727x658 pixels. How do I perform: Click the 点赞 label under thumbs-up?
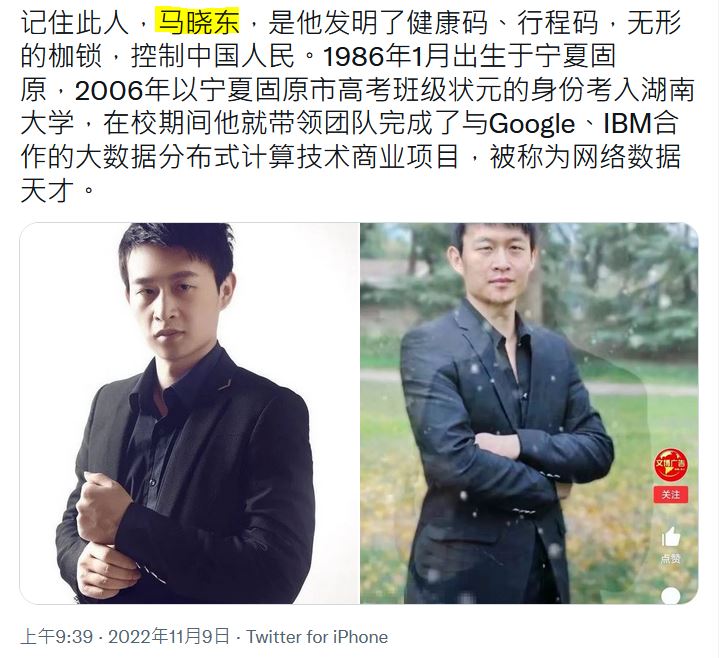tap(670, 559)
